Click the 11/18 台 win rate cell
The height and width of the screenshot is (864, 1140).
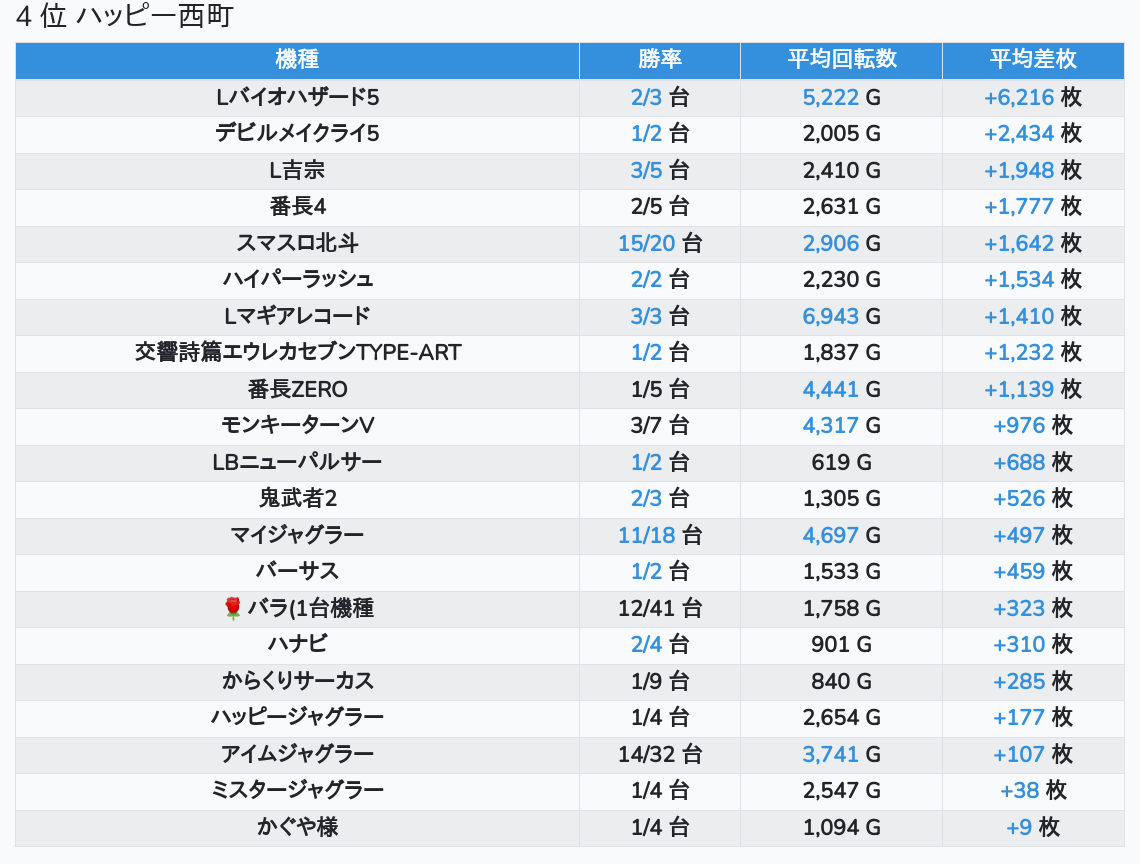[659, 535]
